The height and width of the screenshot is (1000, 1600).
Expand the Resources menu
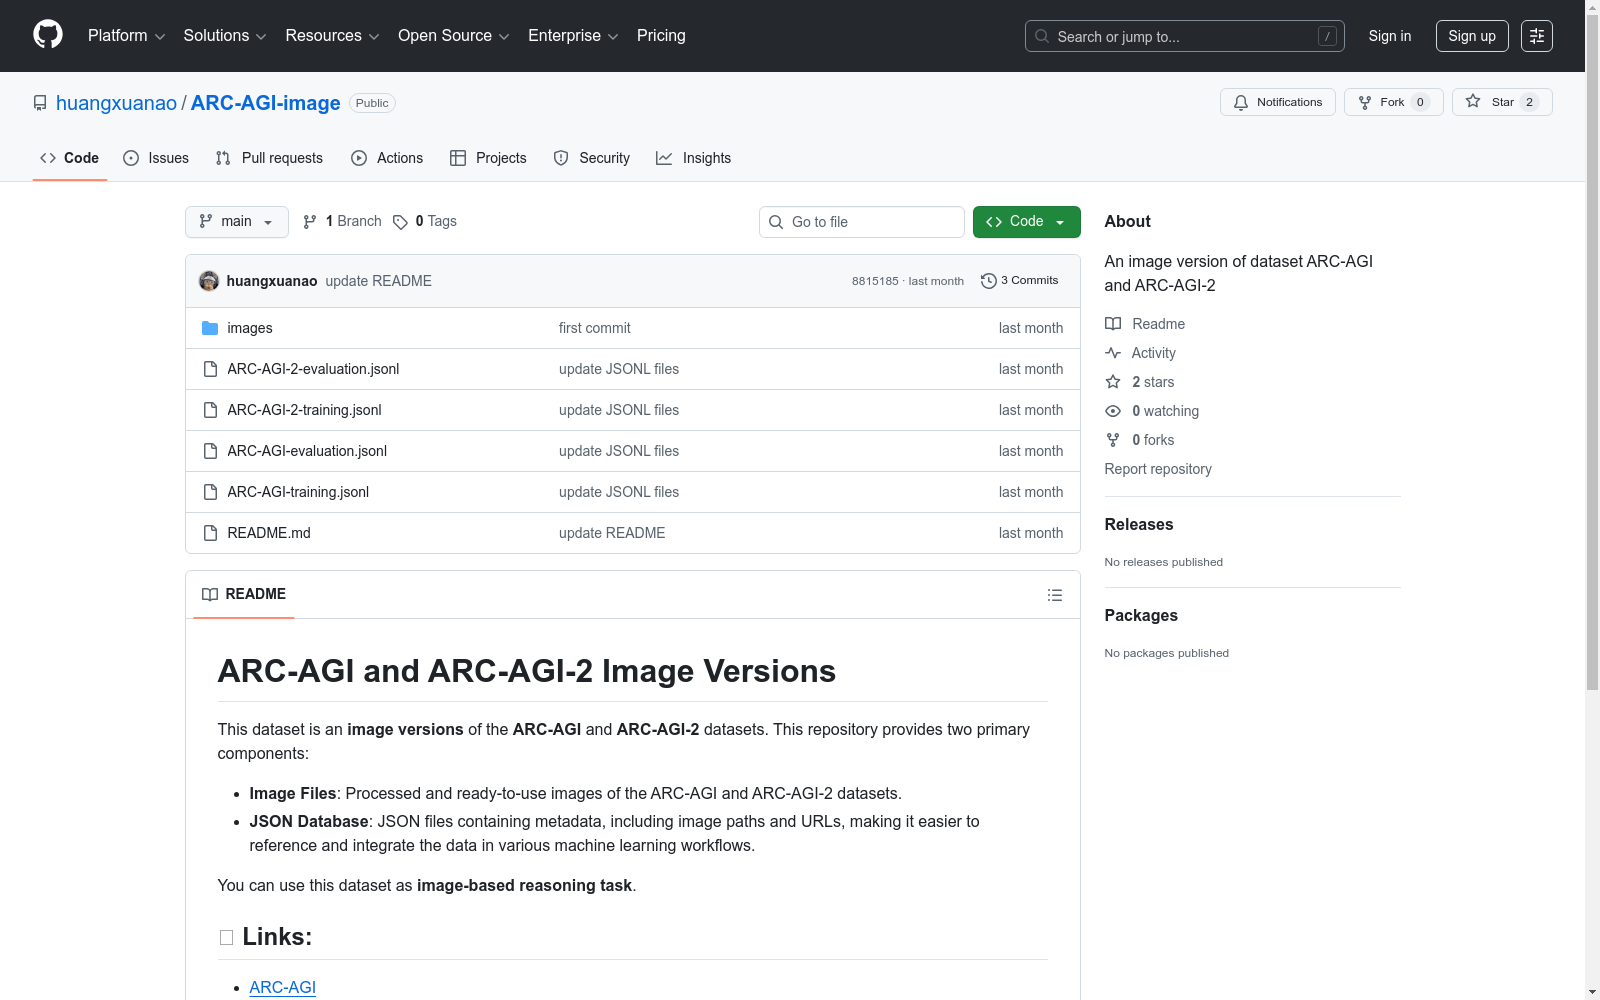point(332,36)
